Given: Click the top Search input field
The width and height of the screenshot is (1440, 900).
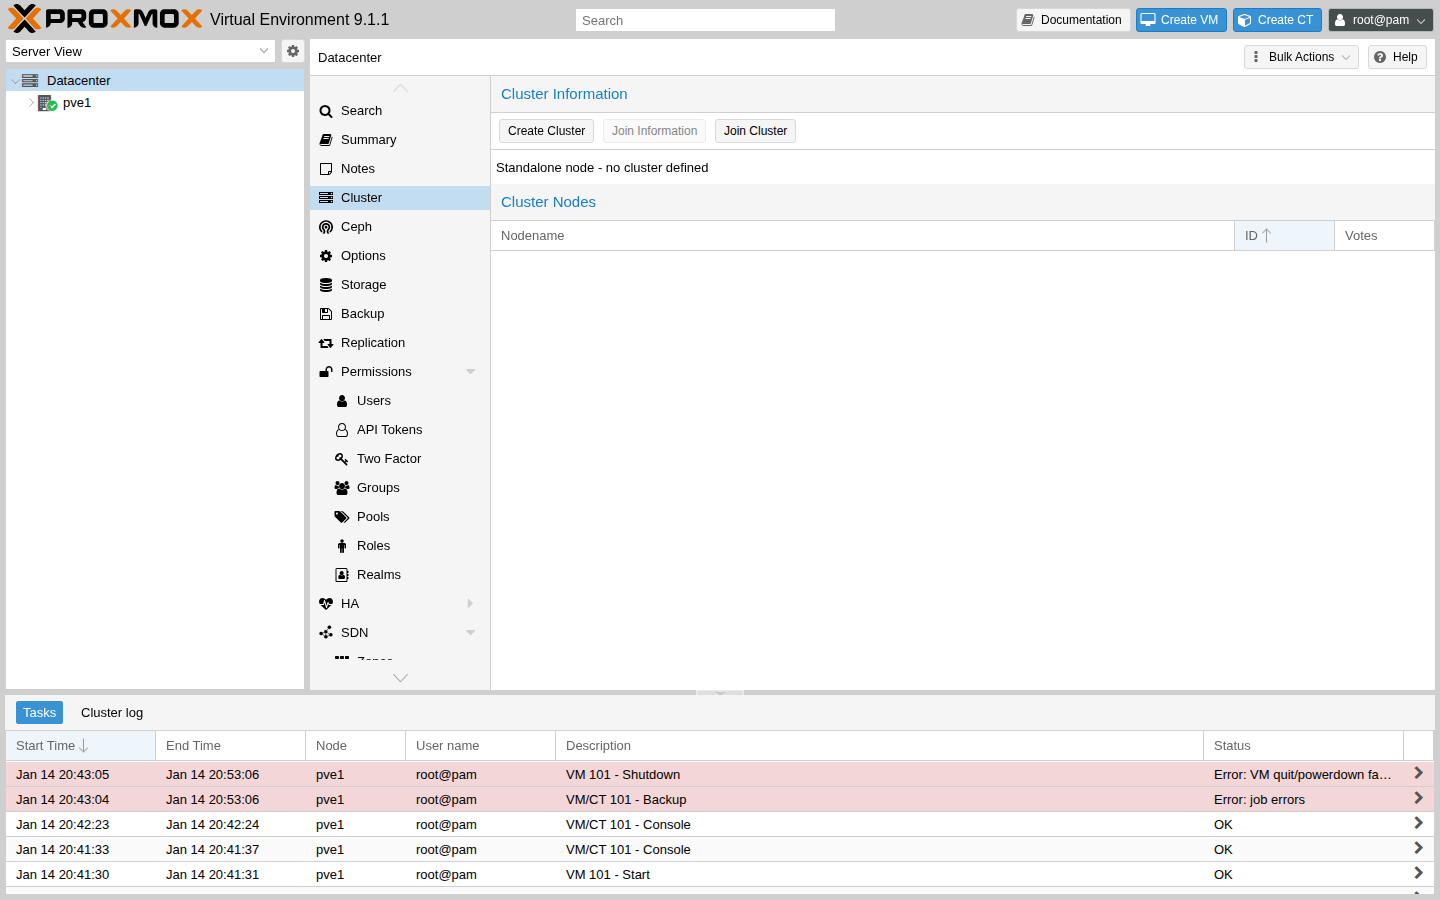Looking at the screenshot, I should click(705, 20).
